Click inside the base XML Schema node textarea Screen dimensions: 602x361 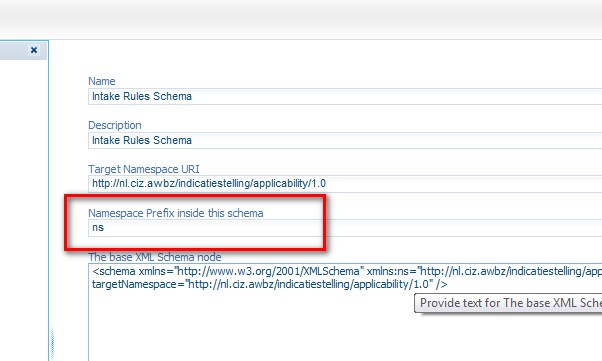[x=345, y=312]
